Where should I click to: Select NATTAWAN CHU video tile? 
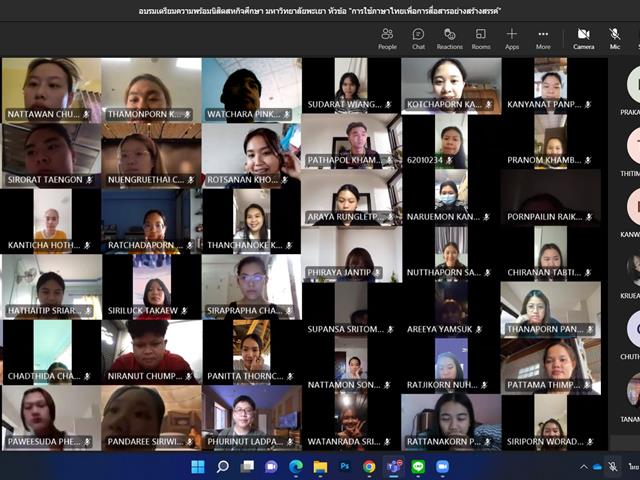[x=51, y=90]
